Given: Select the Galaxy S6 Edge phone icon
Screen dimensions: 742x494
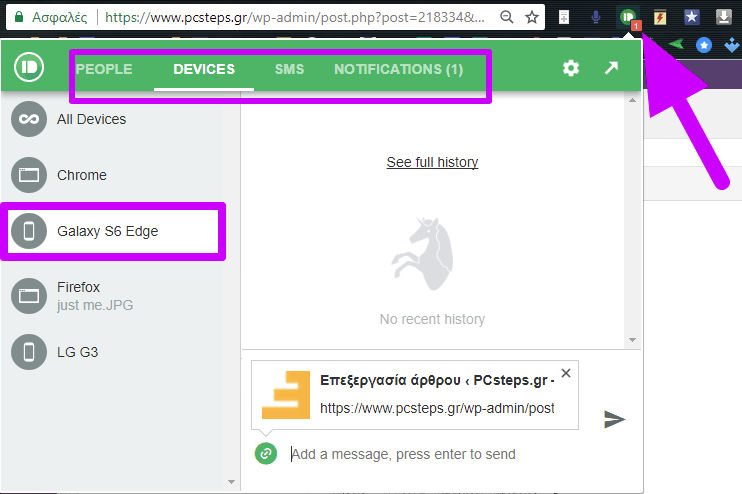Looking at the screenshot, I should 29,231.
